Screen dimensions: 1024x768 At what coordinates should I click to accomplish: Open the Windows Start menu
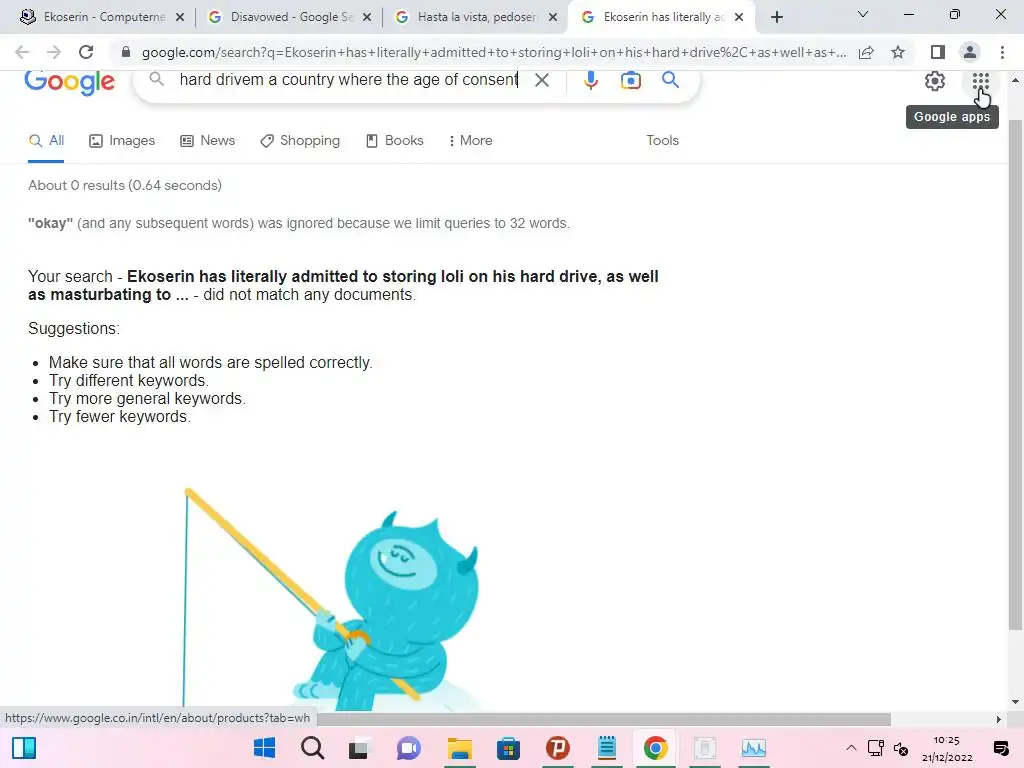(264, 748)
